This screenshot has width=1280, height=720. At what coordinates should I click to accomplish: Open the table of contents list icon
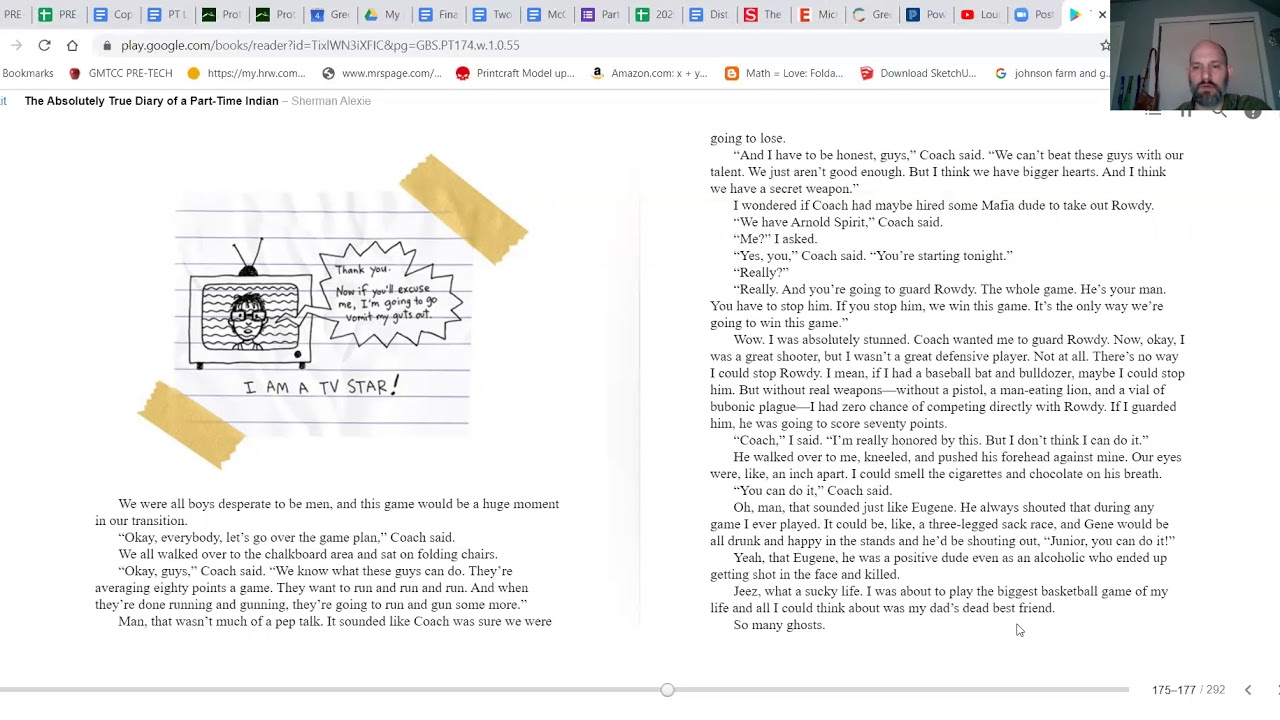pos(1153,112)
